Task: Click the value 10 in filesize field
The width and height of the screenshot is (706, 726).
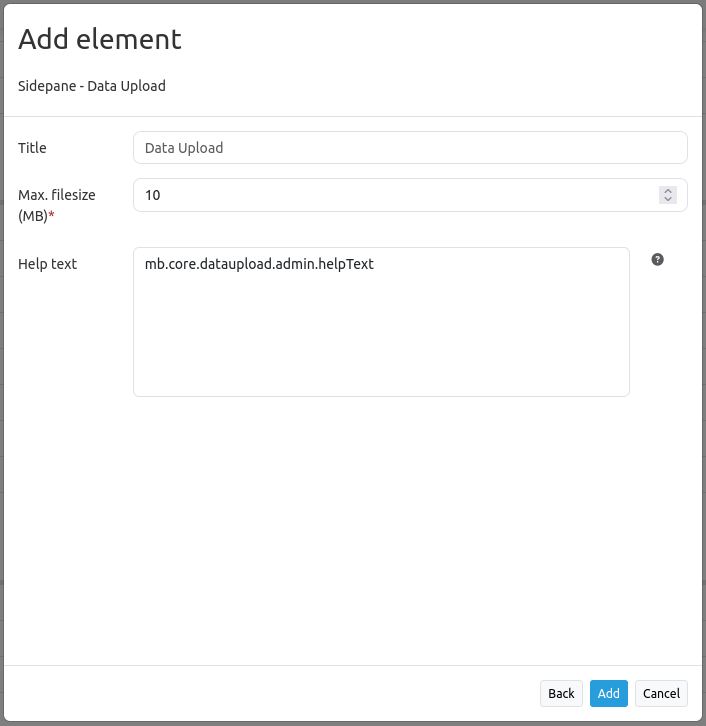Action: tap(152, 196)
